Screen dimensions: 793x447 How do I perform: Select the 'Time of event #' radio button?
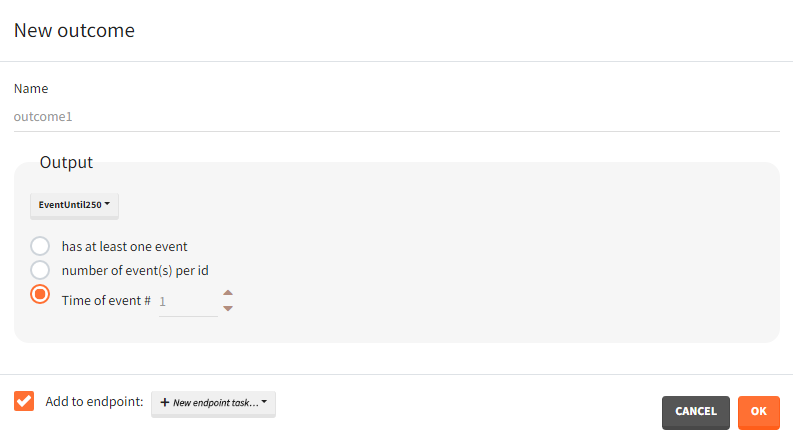[40, 295]
